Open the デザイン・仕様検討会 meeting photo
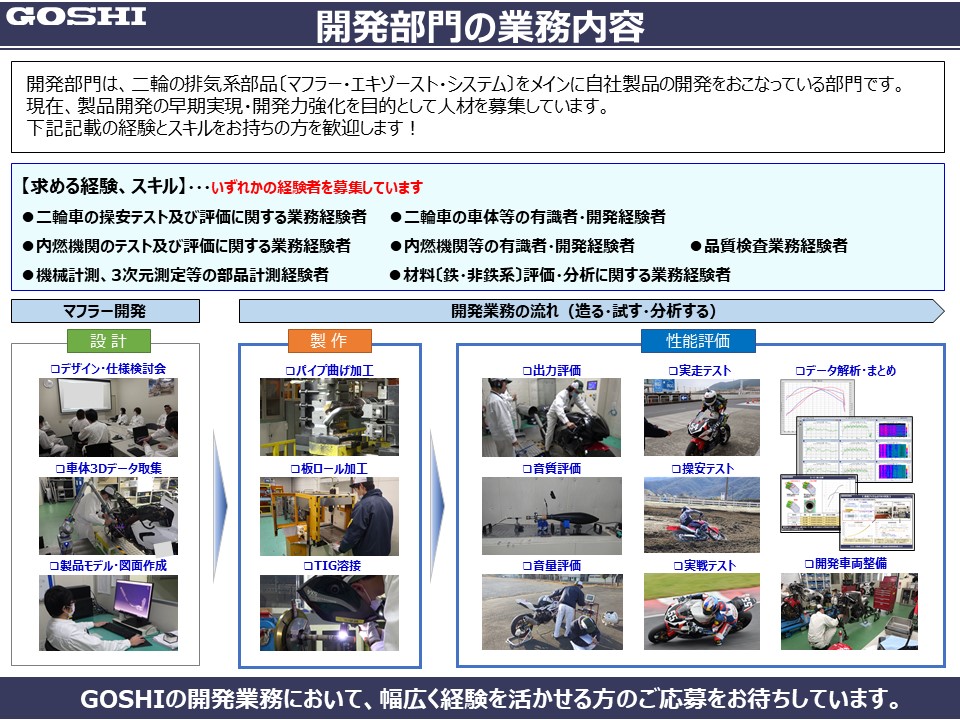 pyautogui.click(x=108, y=417)
